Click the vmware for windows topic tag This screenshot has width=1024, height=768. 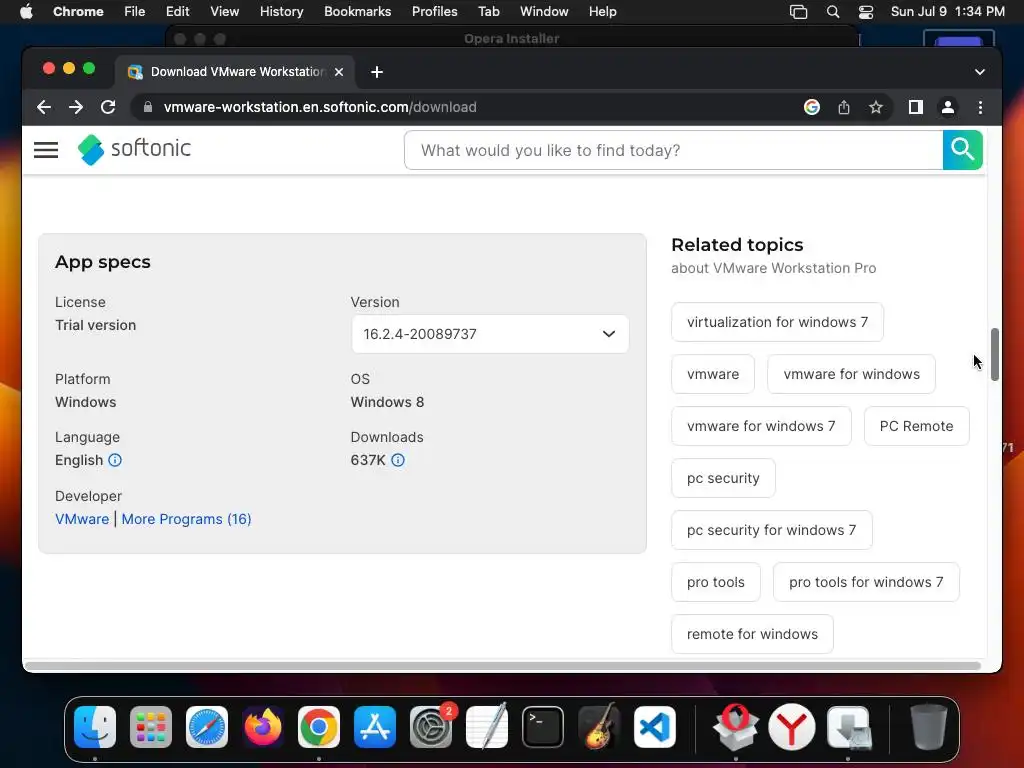852,374
